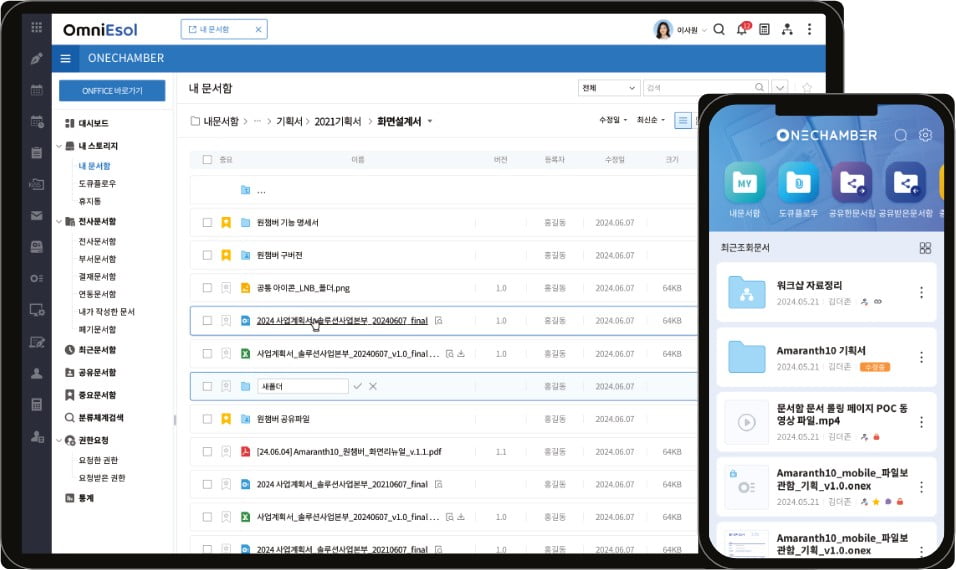The width and height of the screenshot is (956, 570).
Task: Check the 새폴더 row checkbox
Action: tap(207, 386)
